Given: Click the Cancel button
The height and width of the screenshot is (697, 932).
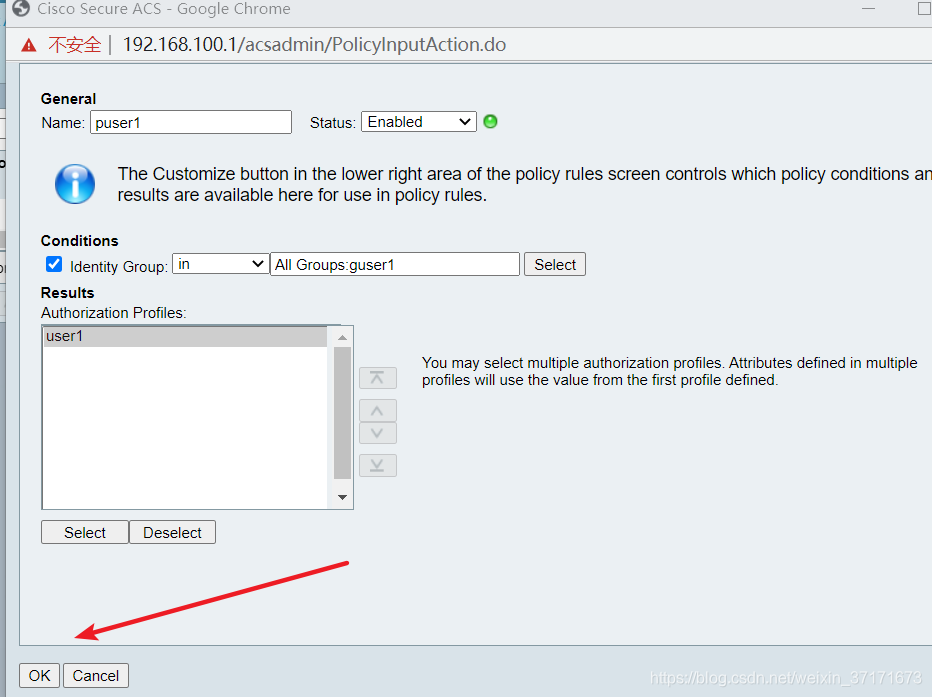Looking at the screenshot, I should (x=96, y=676).
